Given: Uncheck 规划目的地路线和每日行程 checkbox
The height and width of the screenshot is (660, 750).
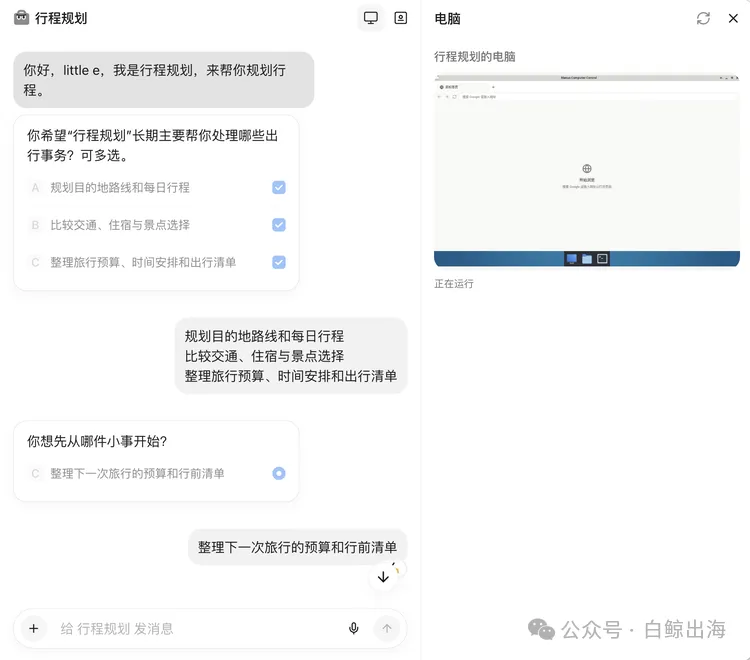Looking at the screenshot, I should (x=279, y=187).
